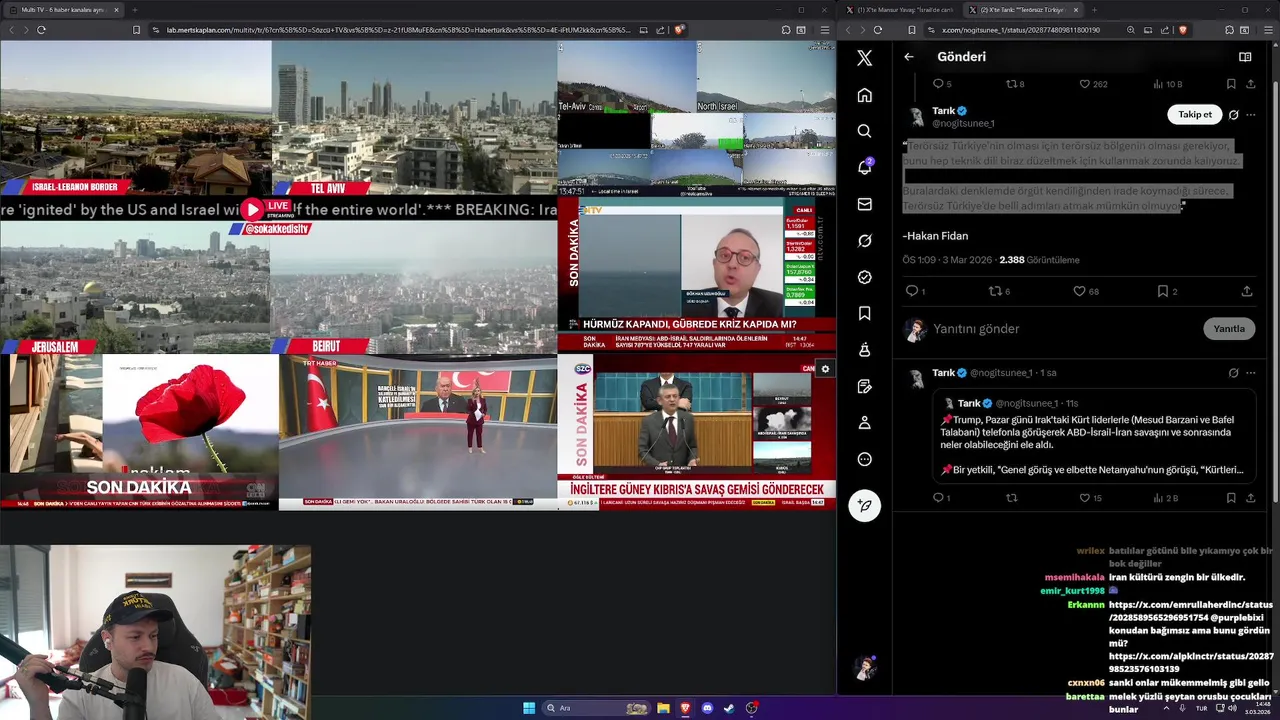Click the Beirut camera feed

click(414, 287)
